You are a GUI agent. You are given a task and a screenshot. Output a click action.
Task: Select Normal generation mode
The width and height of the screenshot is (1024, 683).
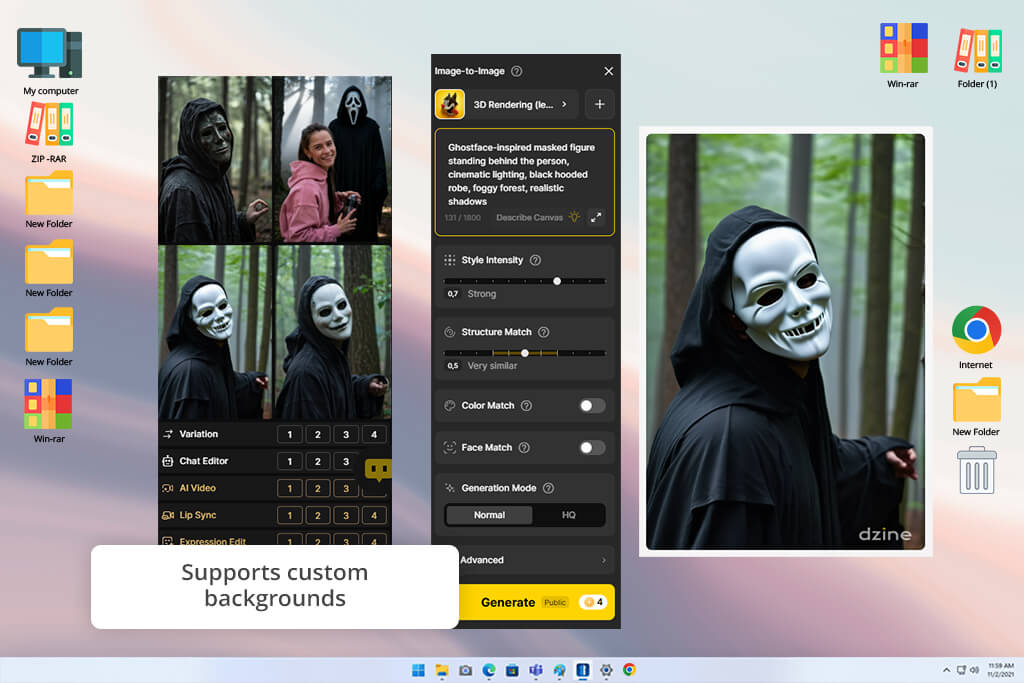click(x=489, y=515)
